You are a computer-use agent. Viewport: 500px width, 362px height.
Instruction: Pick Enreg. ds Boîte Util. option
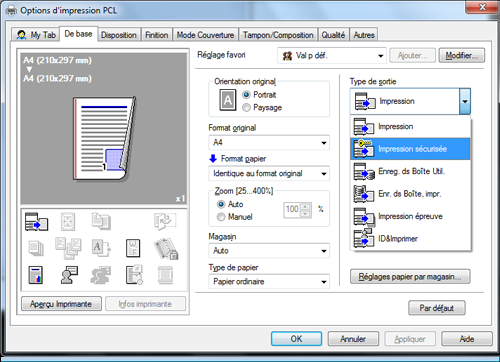[410, 171]
